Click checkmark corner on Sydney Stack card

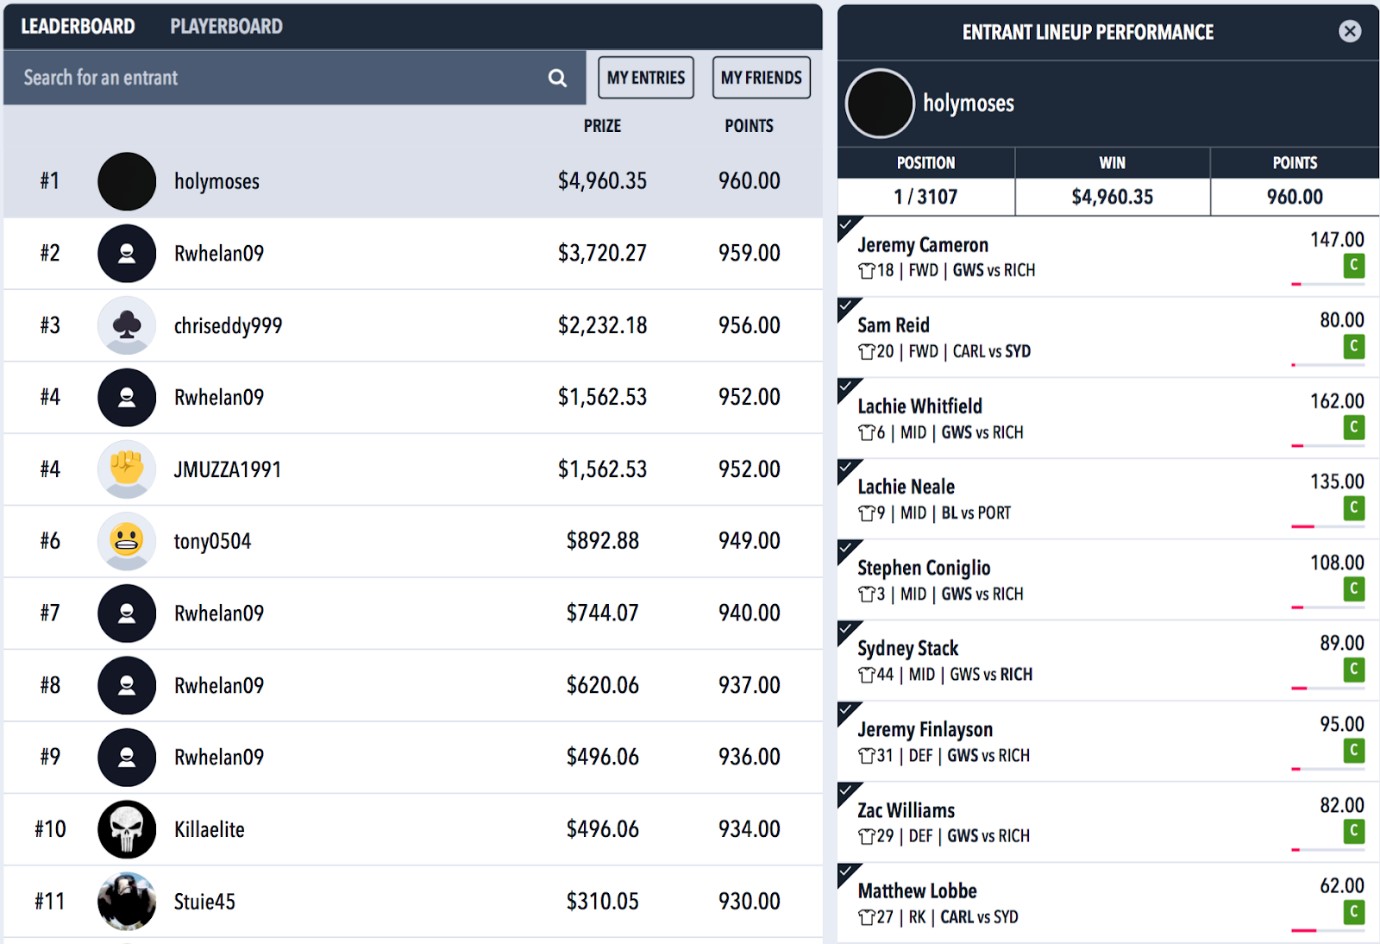pyautogui.click(x=848, y=630)
